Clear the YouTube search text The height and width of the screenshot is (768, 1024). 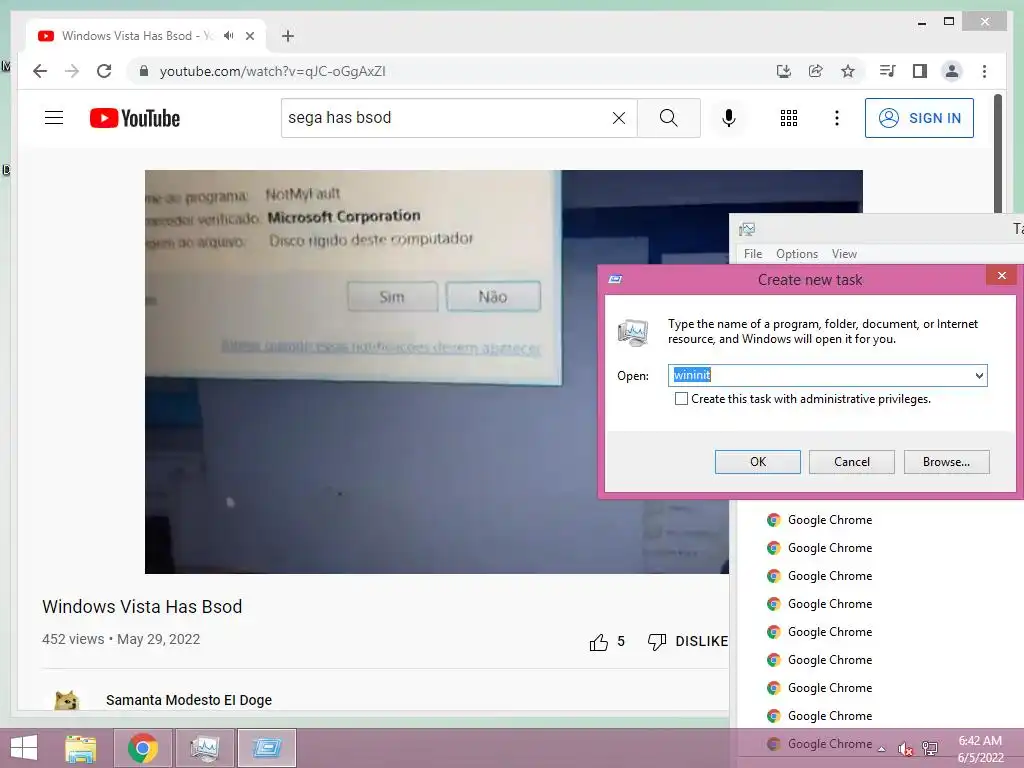[x=618, y=118]
